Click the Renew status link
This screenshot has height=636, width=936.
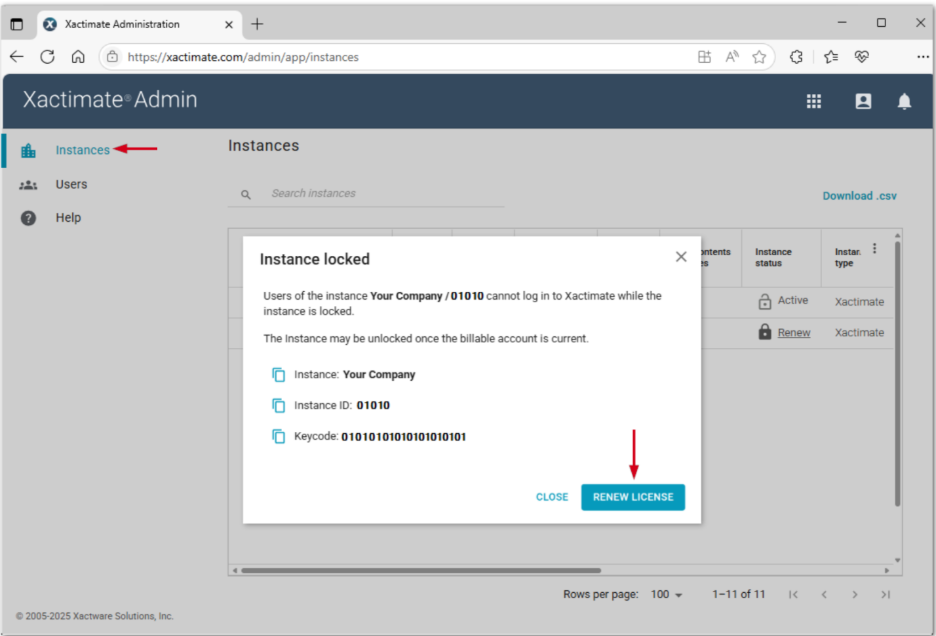[794, 333]
